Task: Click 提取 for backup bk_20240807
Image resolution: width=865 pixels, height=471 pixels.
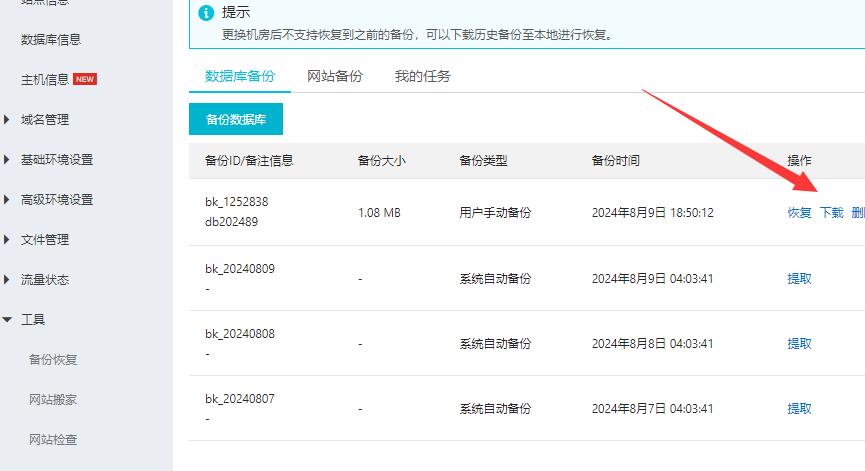Action: (x=799, y=409)
